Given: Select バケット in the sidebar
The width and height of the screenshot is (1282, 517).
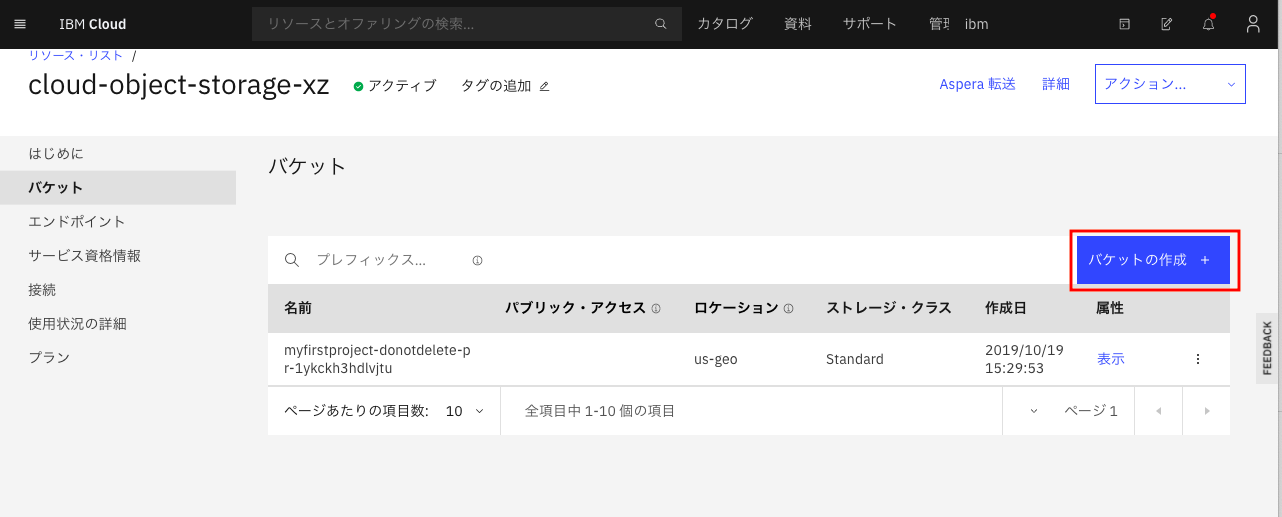Looking at the screenshot, I should click(x=118, y=188).
